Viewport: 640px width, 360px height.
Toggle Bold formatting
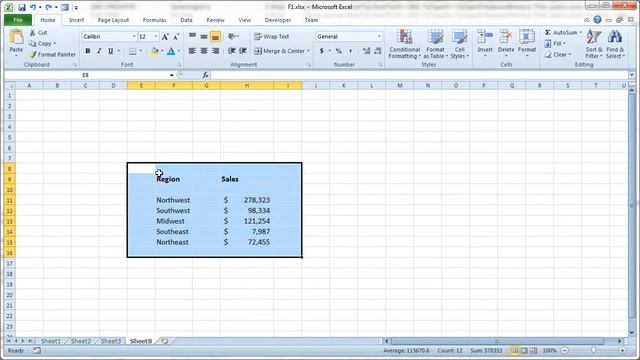(x=87, y=51)
